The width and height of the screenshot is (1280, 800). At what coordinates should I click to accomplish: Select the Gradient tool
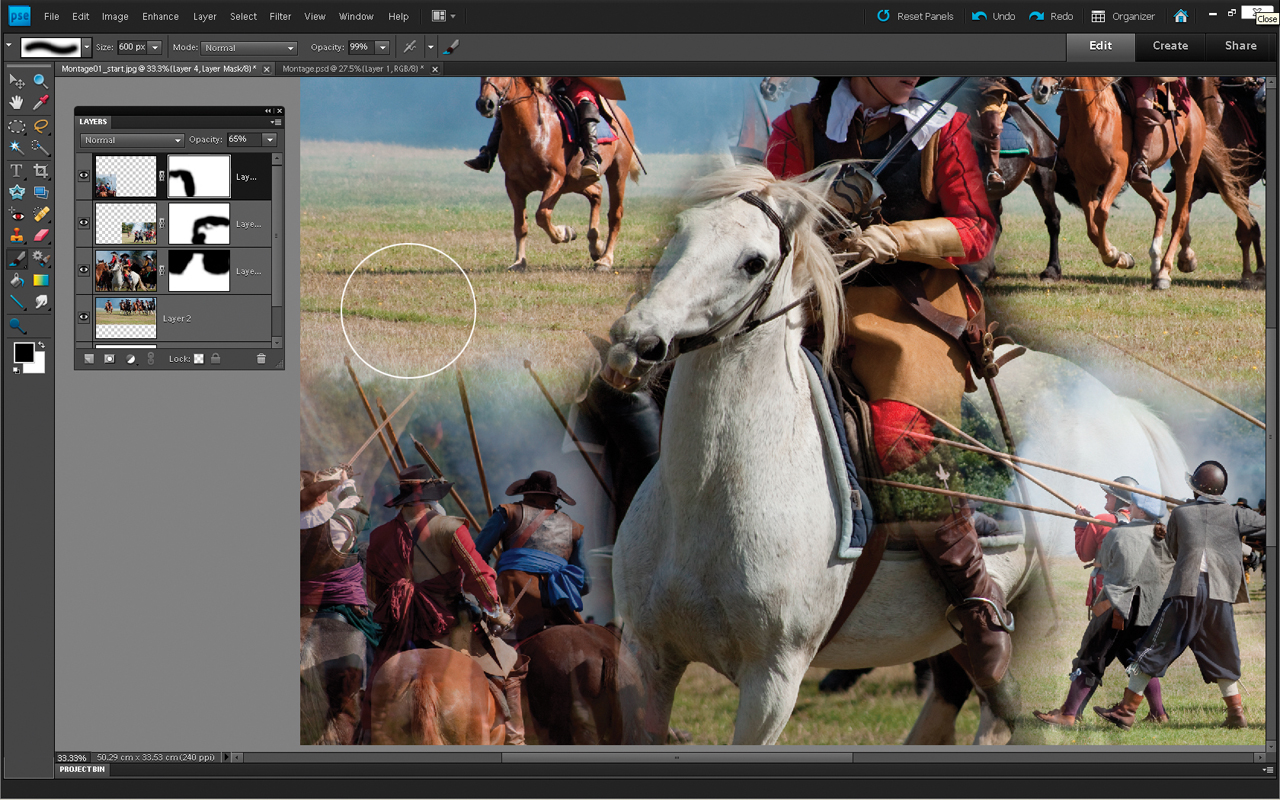point(41,280)
